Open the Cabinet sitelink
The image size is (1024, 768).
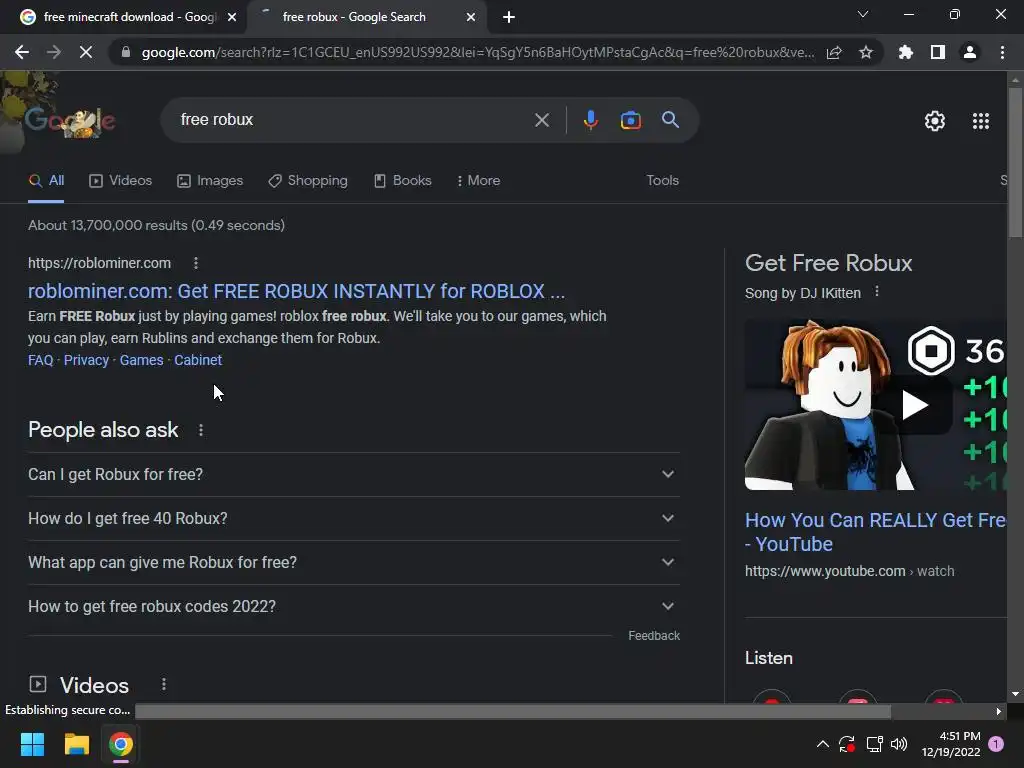click(x=198, y=360)
